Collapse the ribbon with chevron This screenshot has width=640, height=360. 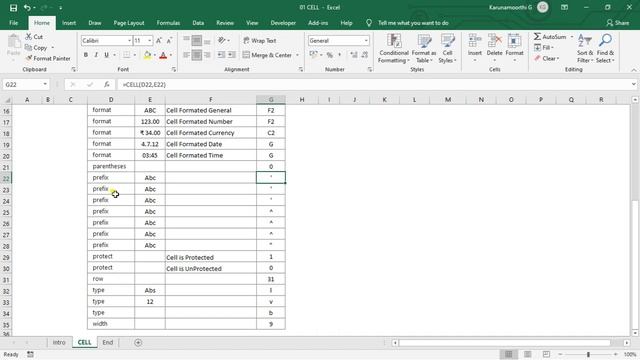tap(633, 70)
